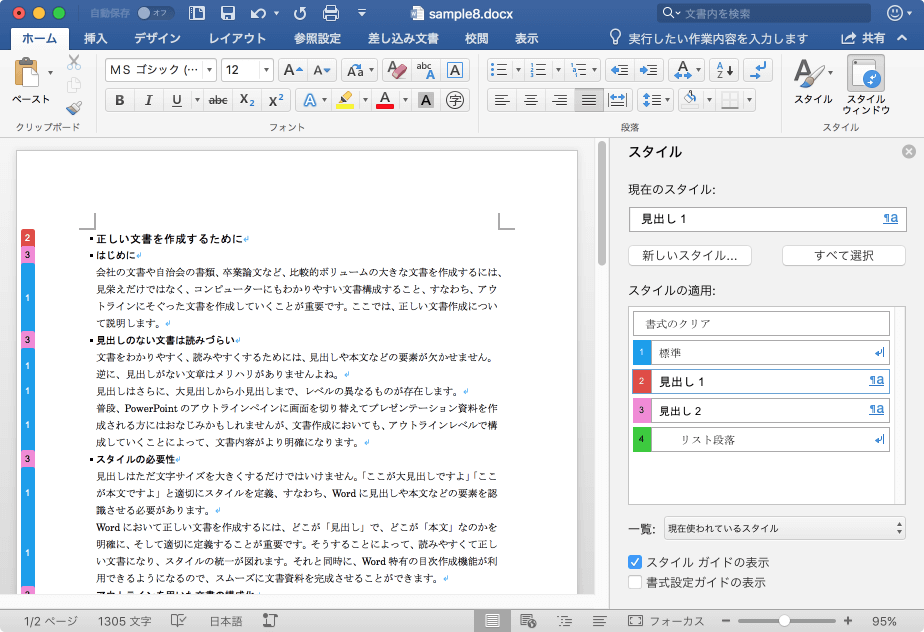Open the font name dropdown

[208, 70]
